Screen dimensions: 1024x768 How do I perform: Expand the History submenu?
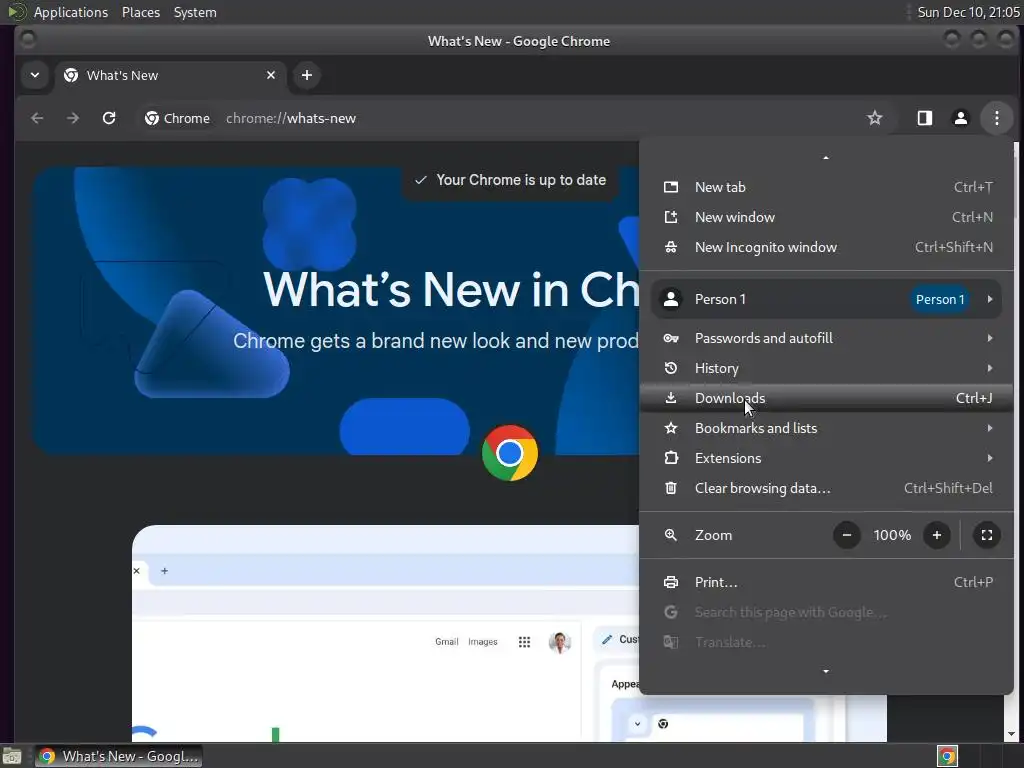point(826,368)
